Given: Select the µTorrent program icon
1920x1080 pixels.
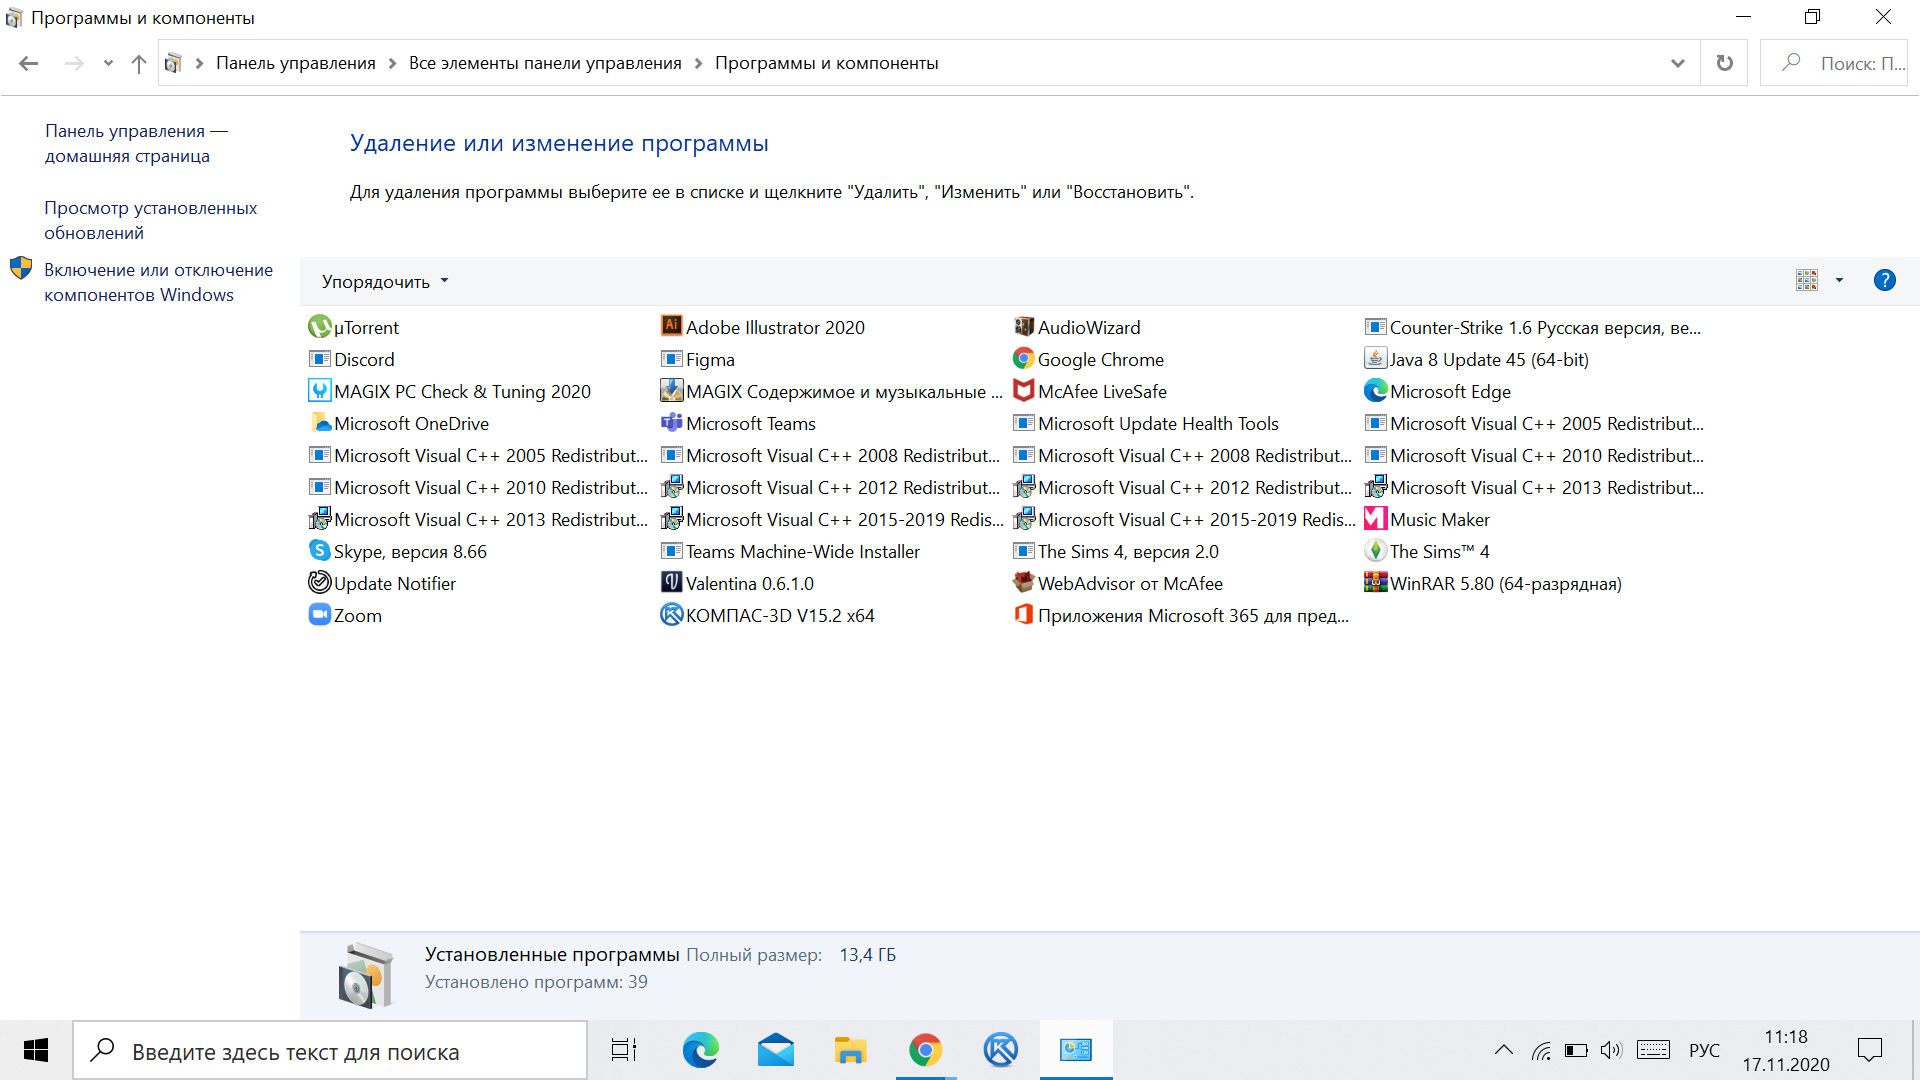Looking at the screenshot, I should coord(319,327).
